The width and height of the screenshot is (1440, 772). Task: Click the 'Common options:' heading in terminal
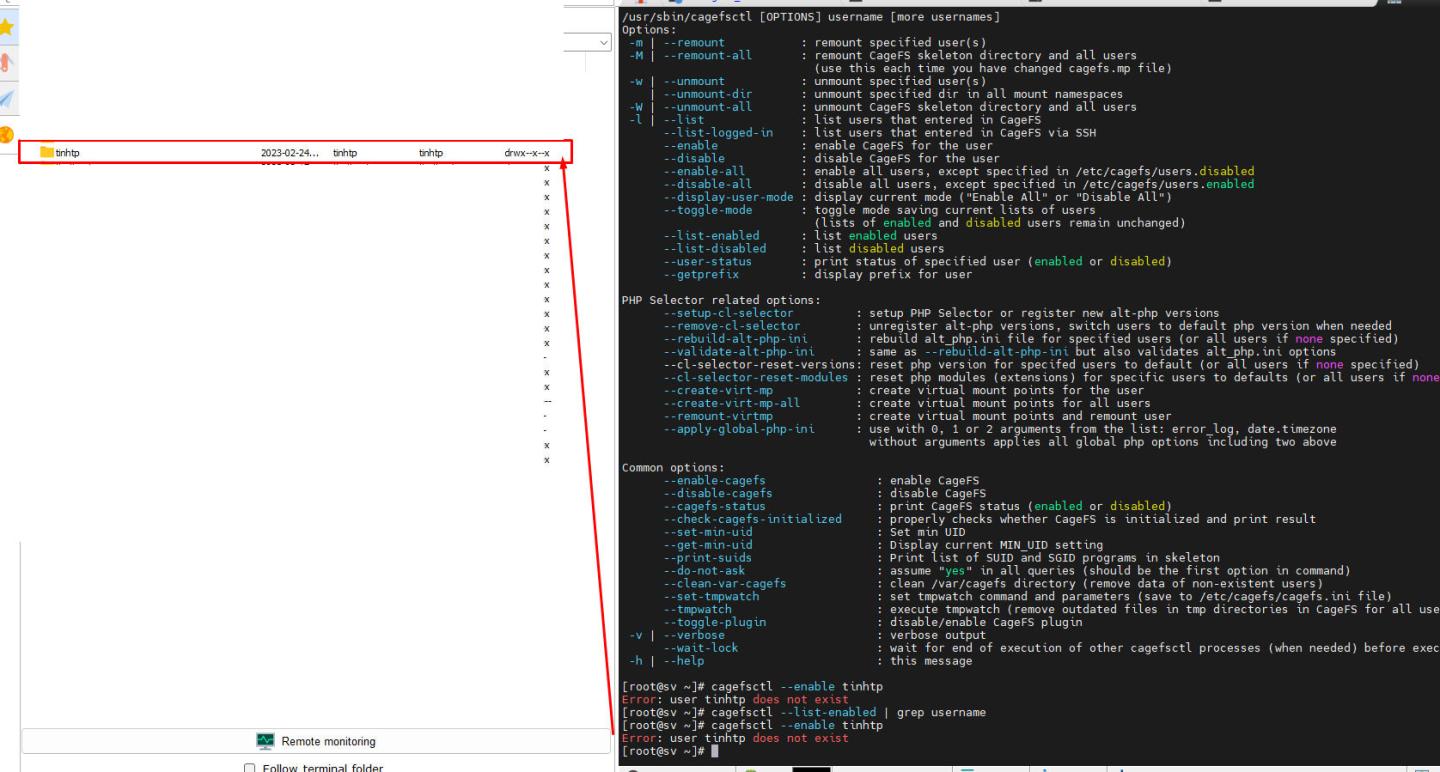673,467
